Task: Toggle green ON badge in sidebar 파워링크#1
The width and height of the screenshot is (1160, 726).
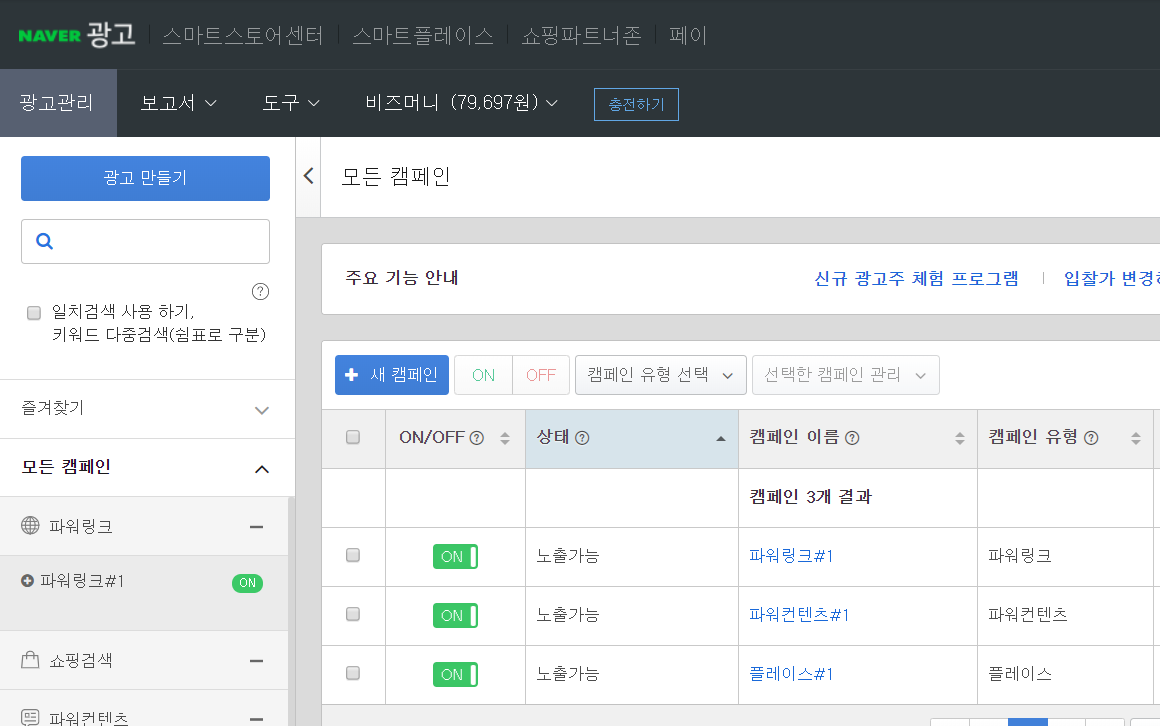Action: click(x=247, y=583)
